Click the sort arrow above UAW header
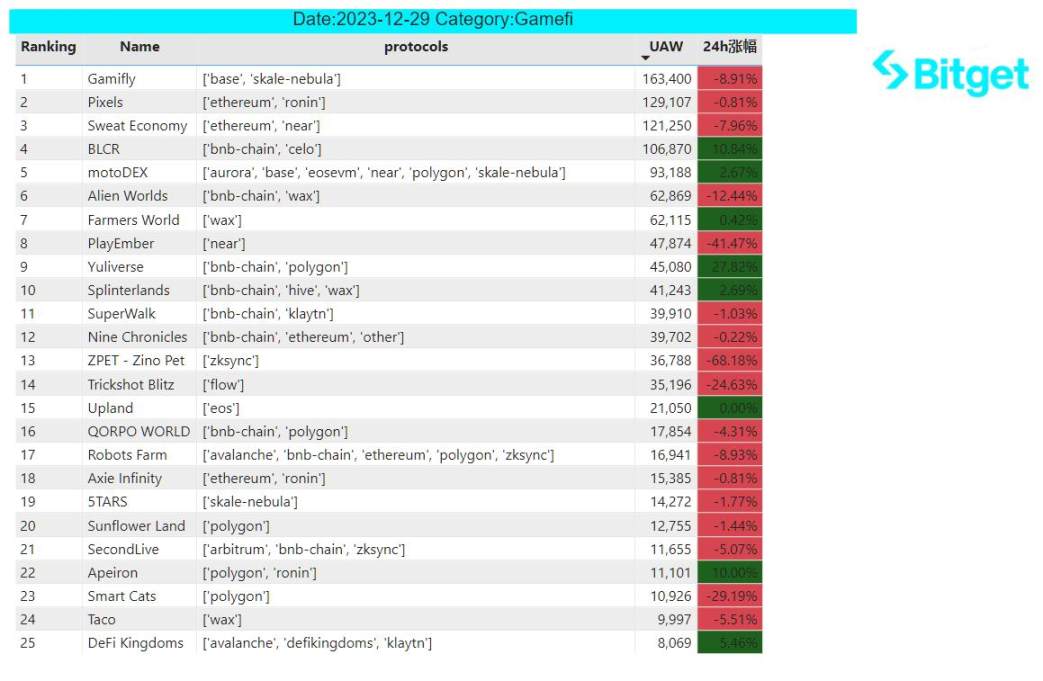This screenshot has height=681, width=1043. (x=645, y=58)
